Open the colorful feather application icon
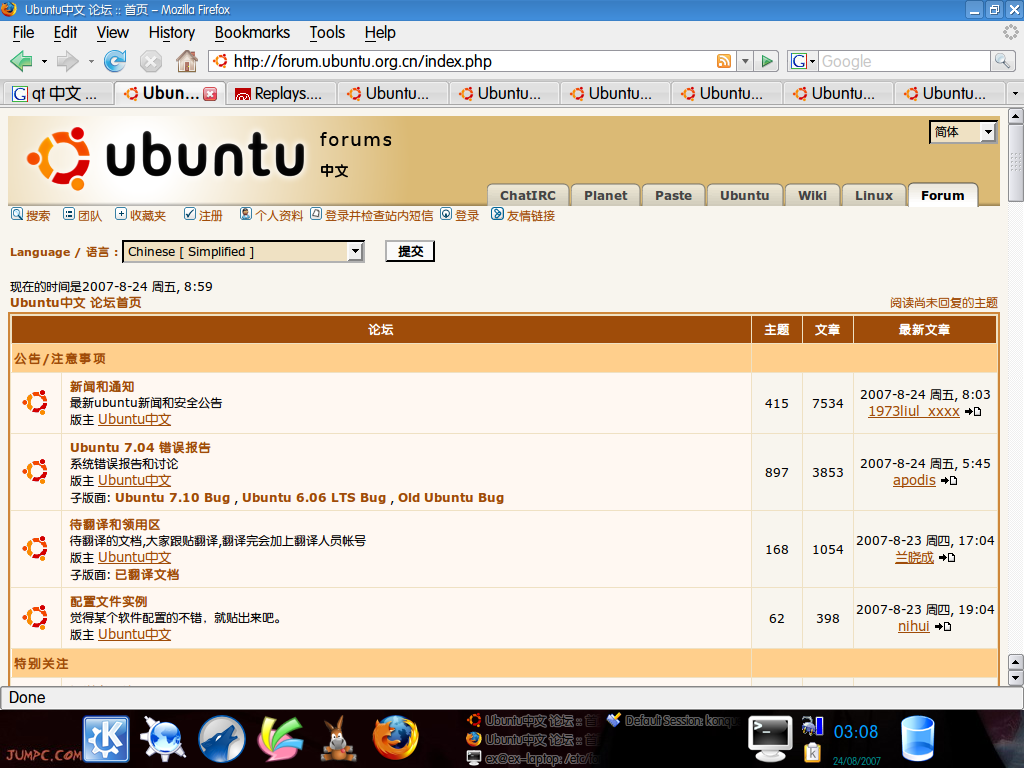This screenshot has width=1024, height=768. tap(280, 739)
